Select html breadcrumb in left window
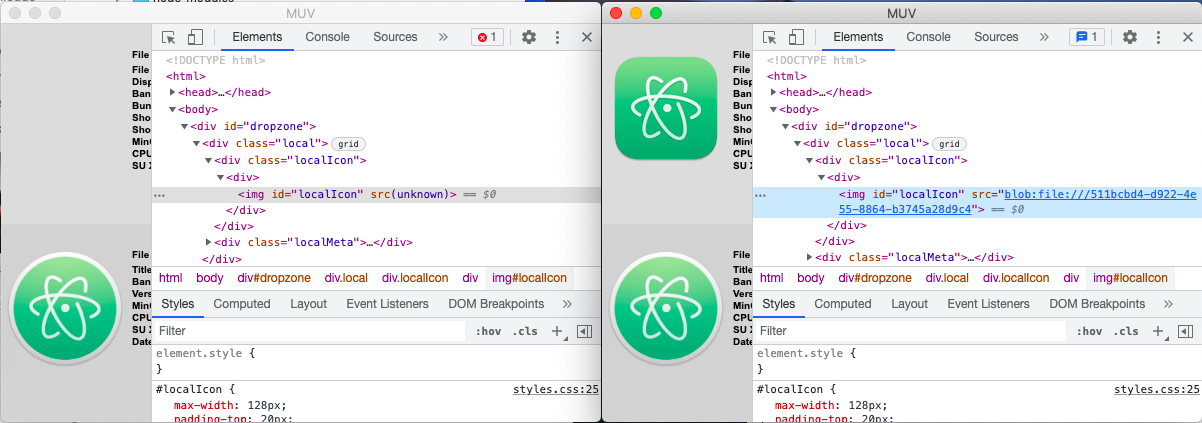This screenshot has height=423, width=1202. click(171, 278)
